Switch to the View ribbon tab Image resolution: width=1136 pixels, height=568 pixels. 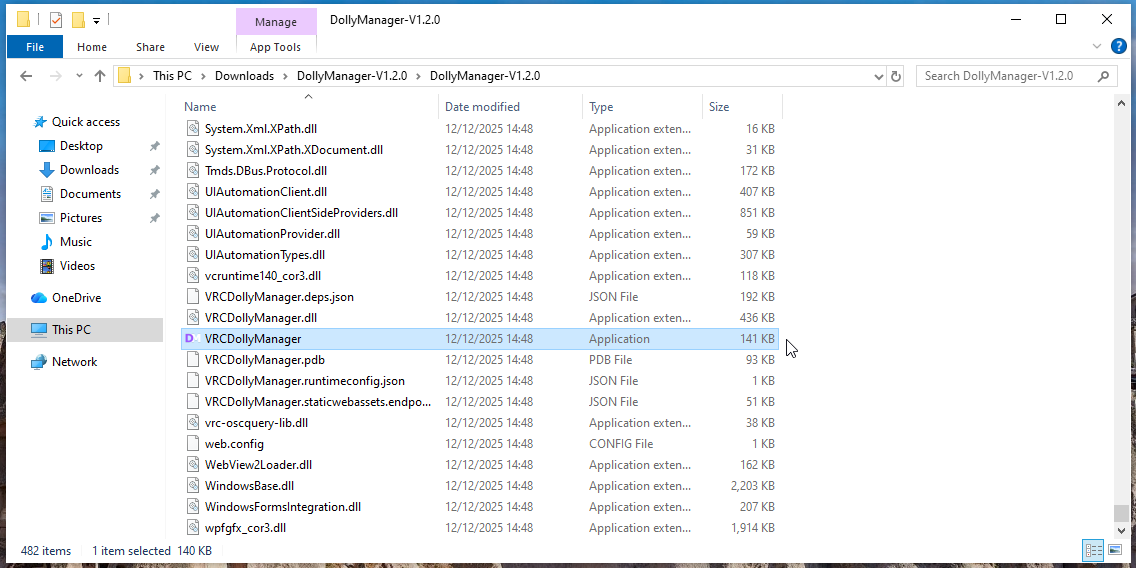[x=206, y=47]
